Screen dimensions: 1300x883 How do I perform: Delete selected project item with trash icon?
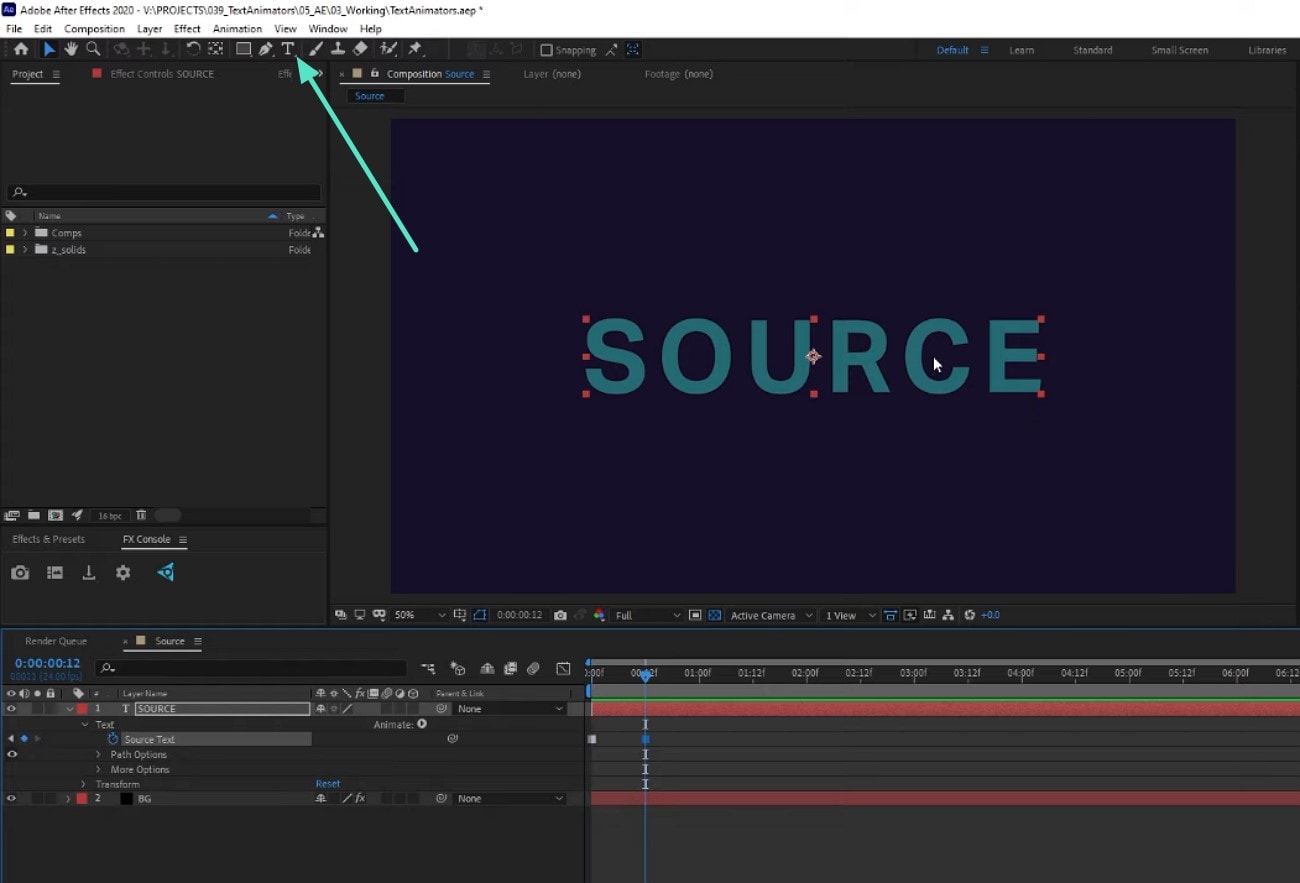tap(141, 515)
